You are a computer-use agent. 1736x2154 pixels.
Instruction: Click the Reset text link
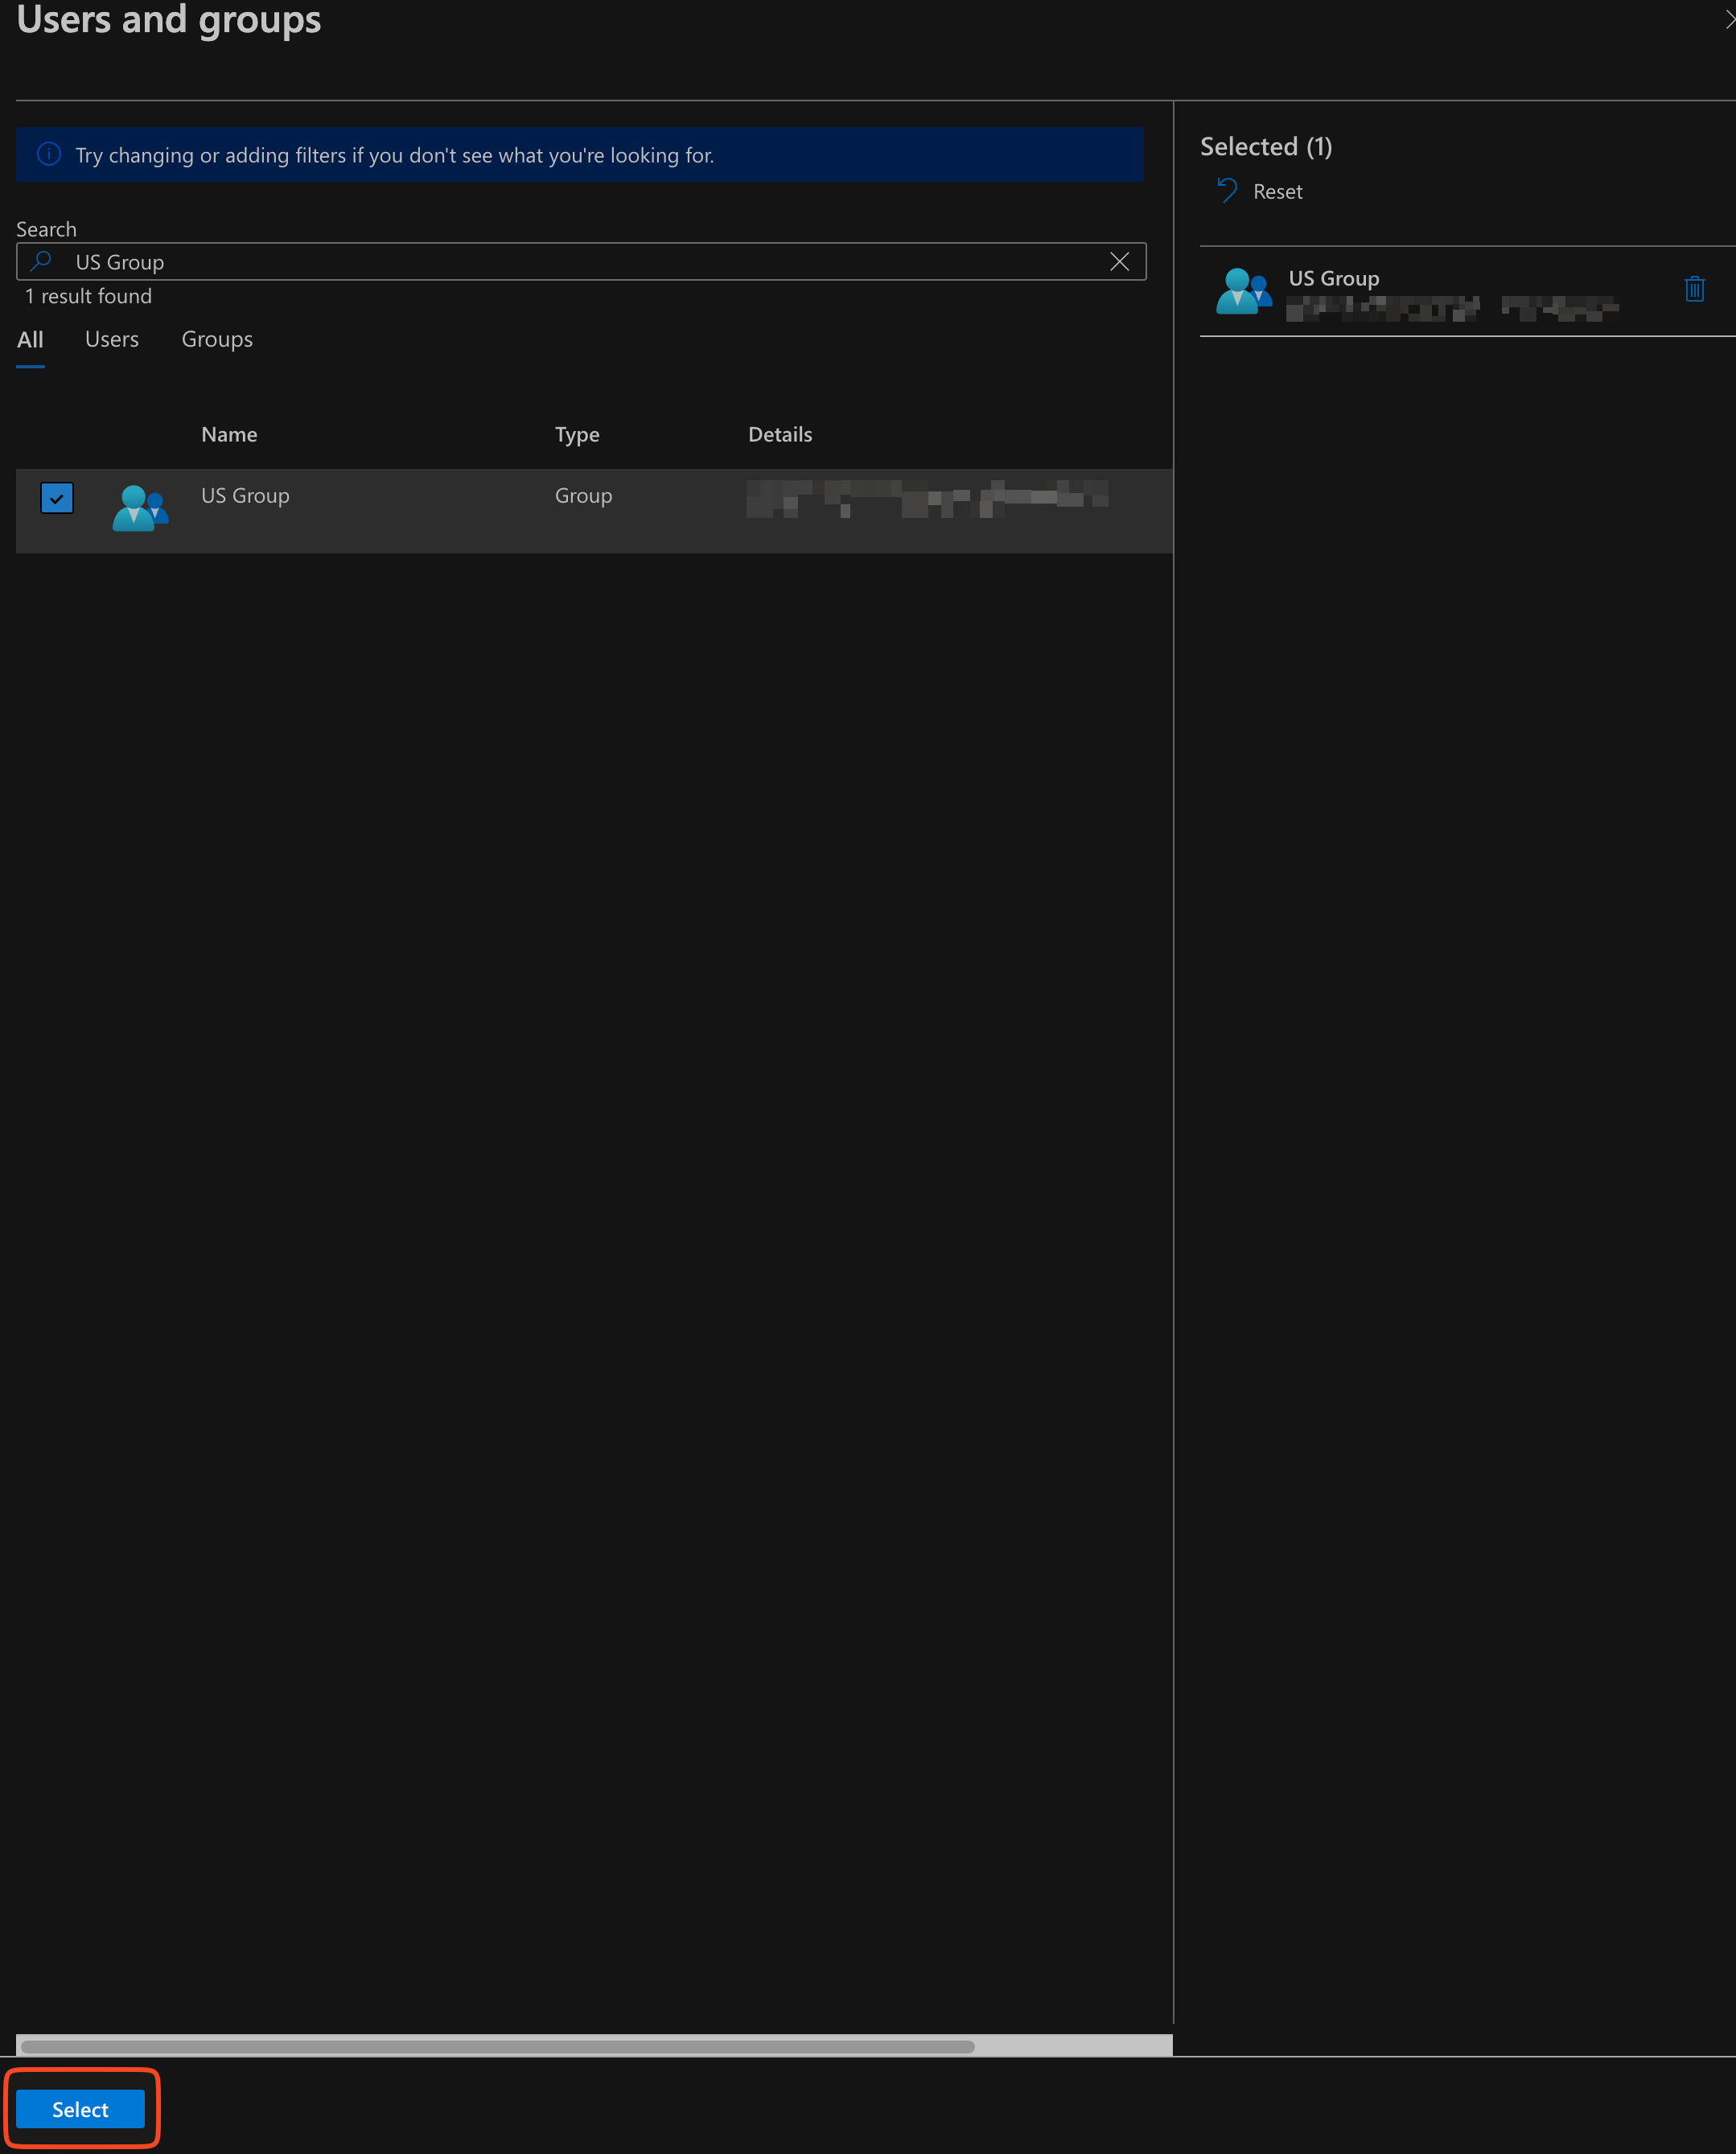1277,192
